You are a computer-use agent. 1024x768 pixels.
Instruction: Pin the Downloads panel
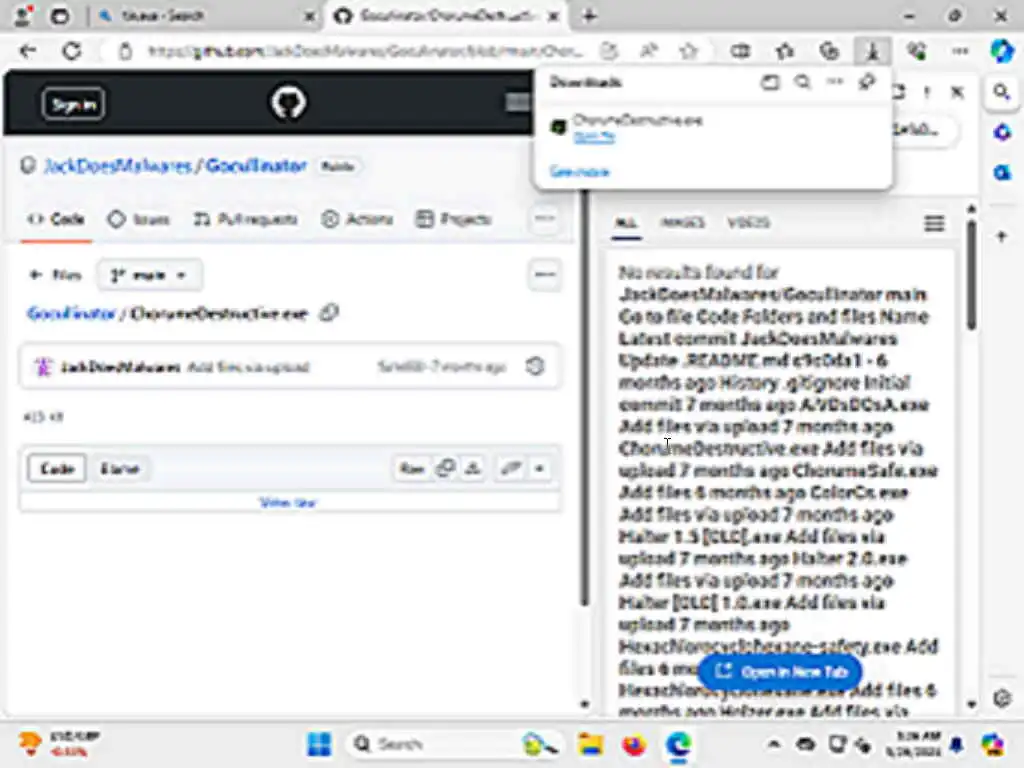[x=867, y=82]
